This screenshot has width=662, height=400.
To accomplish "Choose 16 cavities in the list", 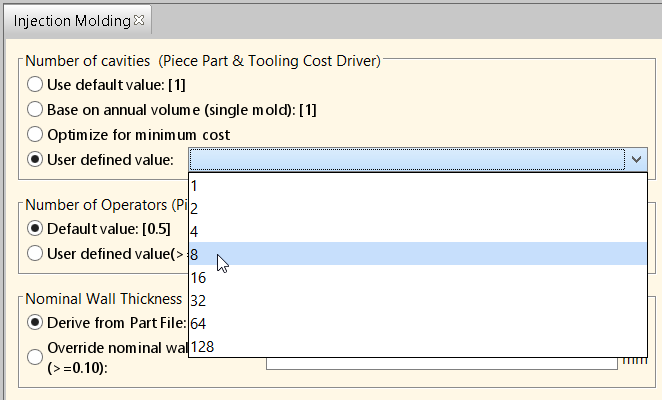I will (418, 277).
